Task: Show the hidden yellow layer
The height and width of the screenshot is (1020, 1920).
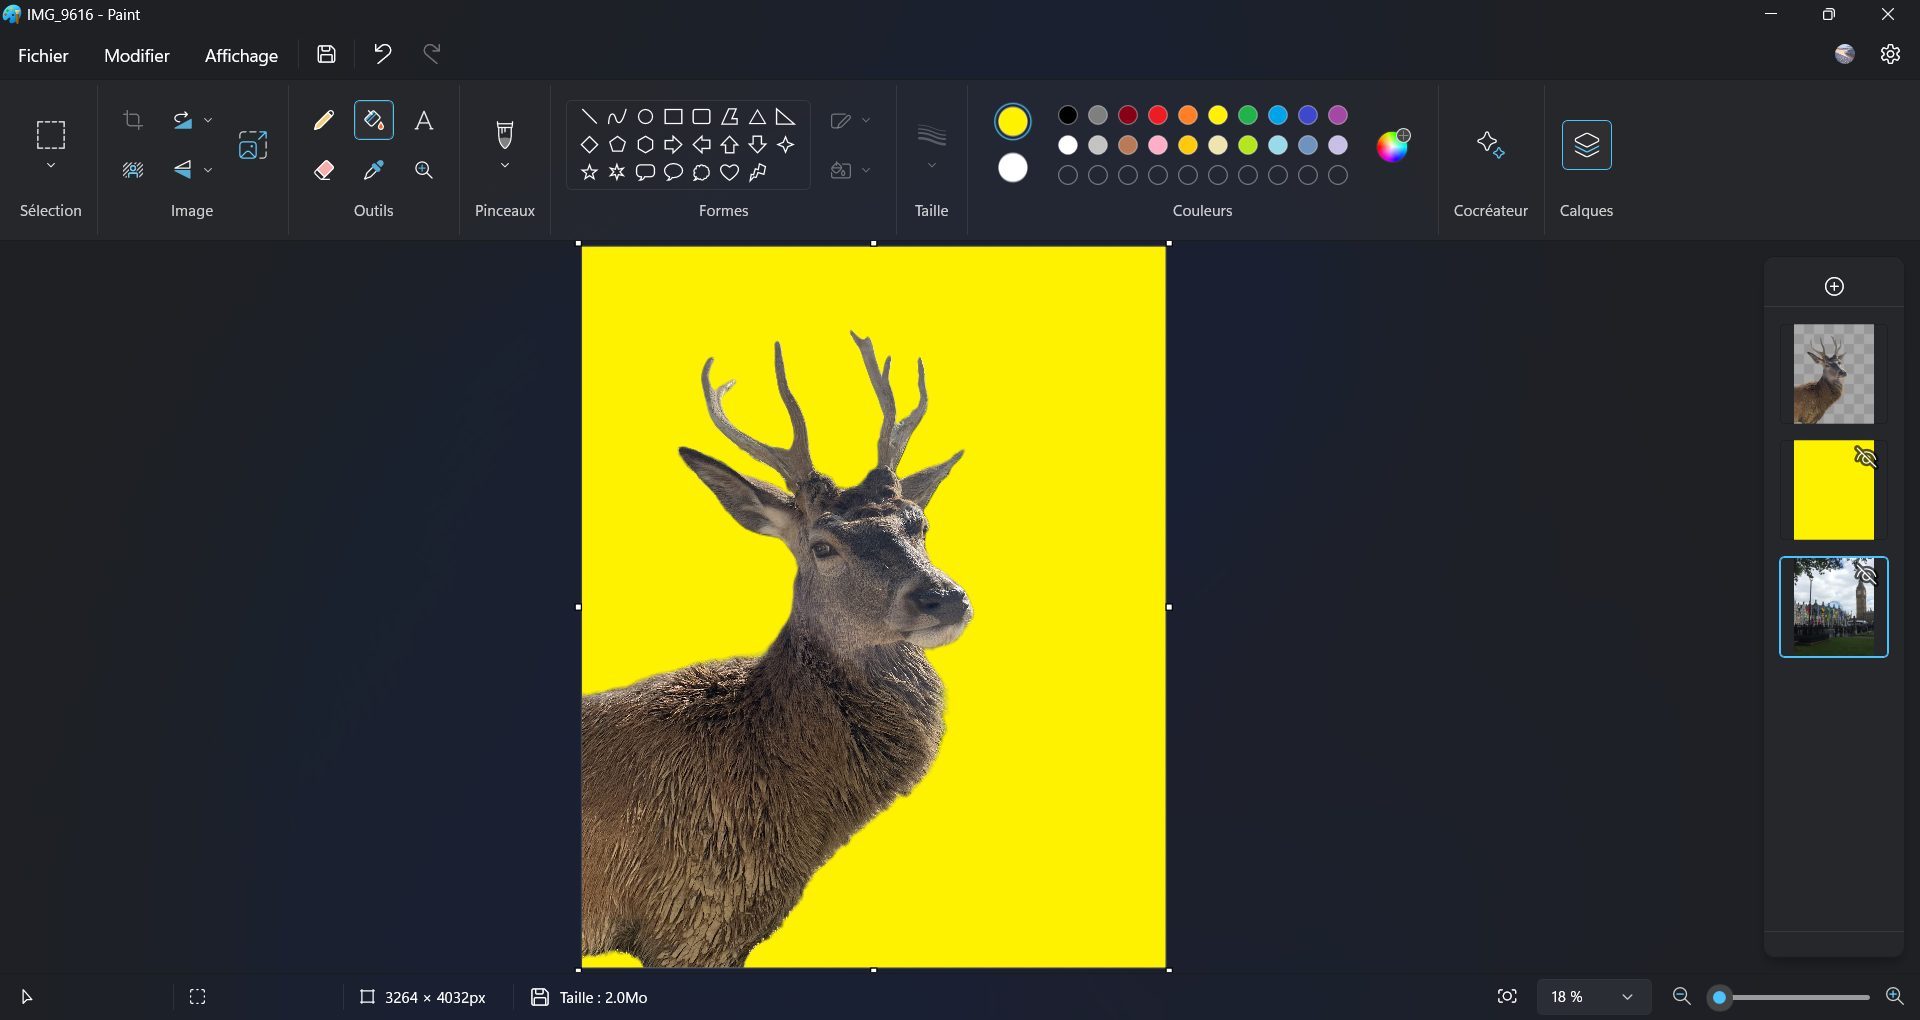Action: click(1865, 458)
